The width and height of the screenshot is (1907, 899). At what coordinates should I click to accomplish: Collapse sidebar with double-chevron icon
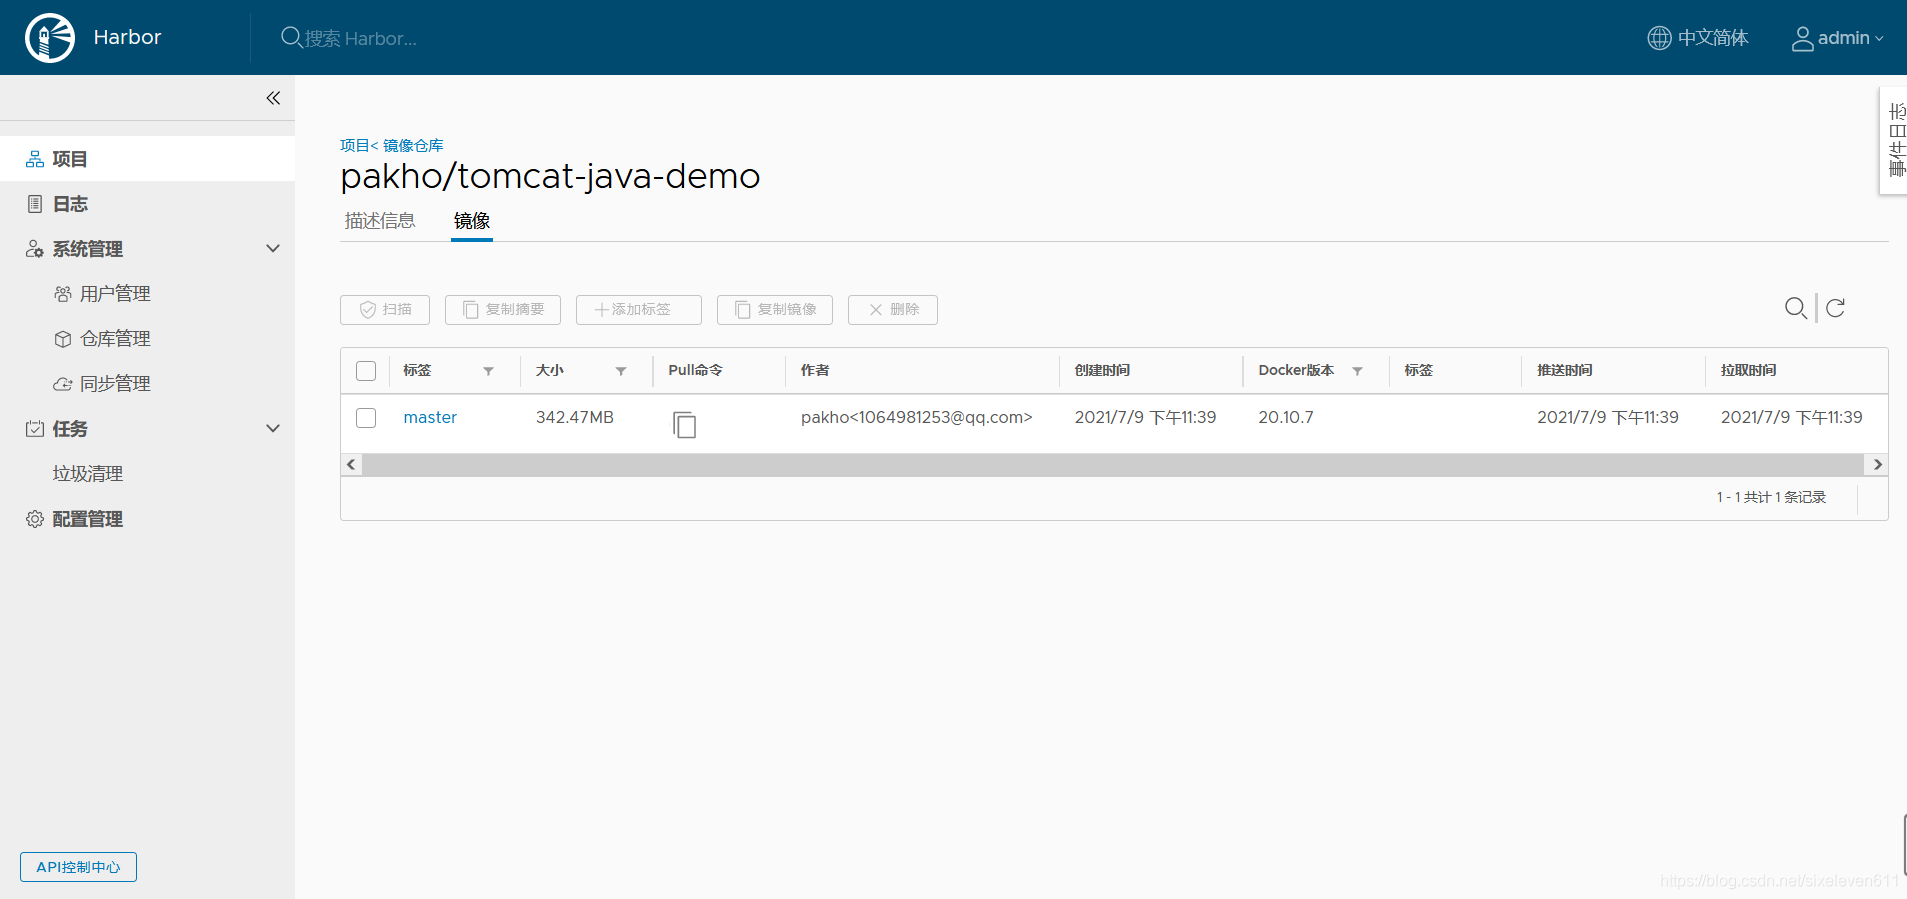273,98
